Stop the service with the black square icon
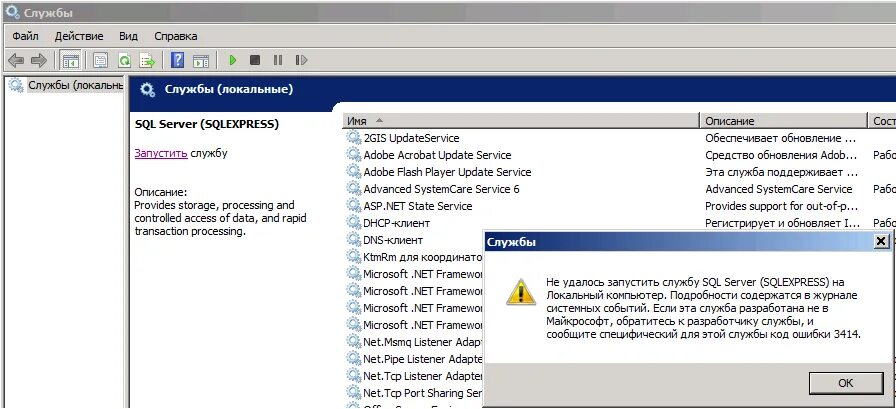Viewport: 896px width, 409px height. [x=255, y=60]
